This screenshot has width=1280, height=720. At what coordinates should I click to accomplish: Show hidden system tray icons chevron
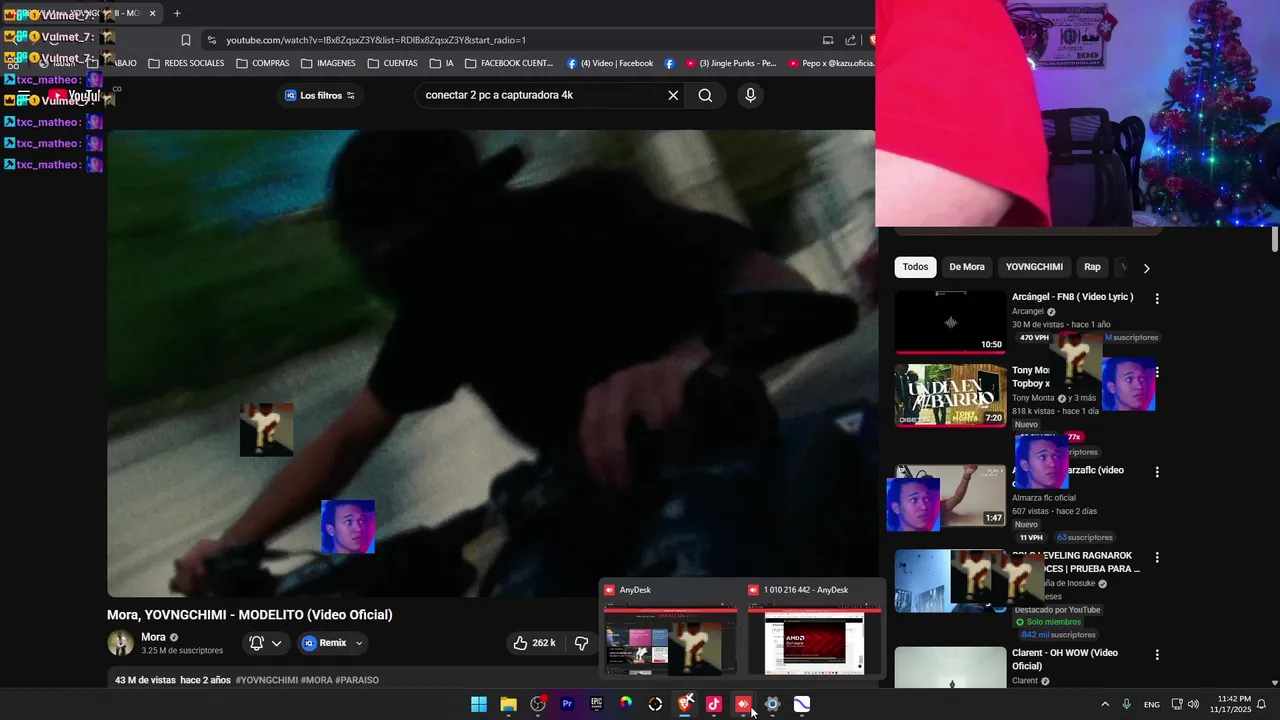1104,704
